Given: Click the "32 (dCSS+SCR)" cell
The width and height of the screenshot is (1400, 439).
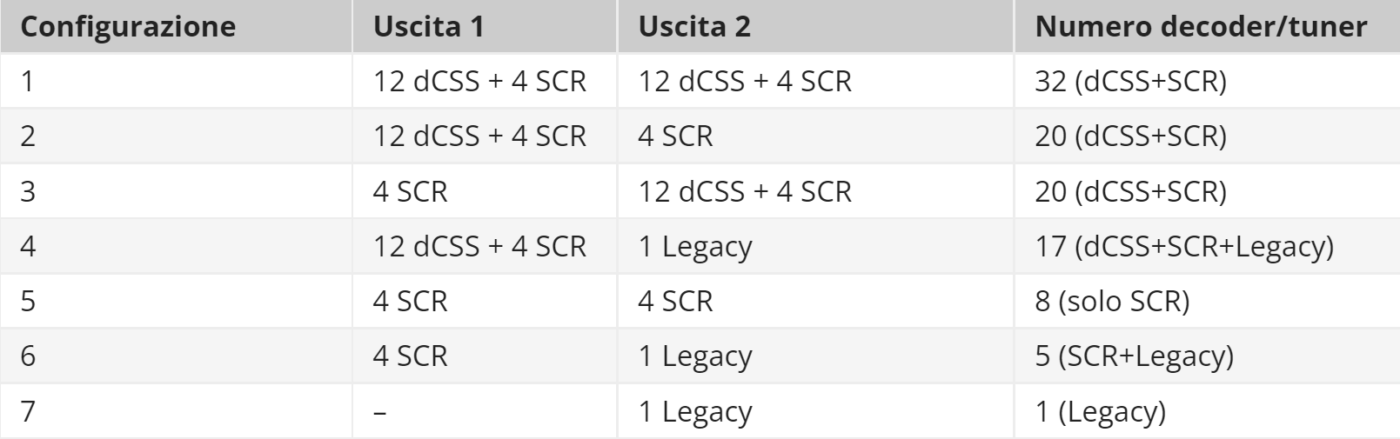Looking at the screenshot, I should coord(1130,82).
